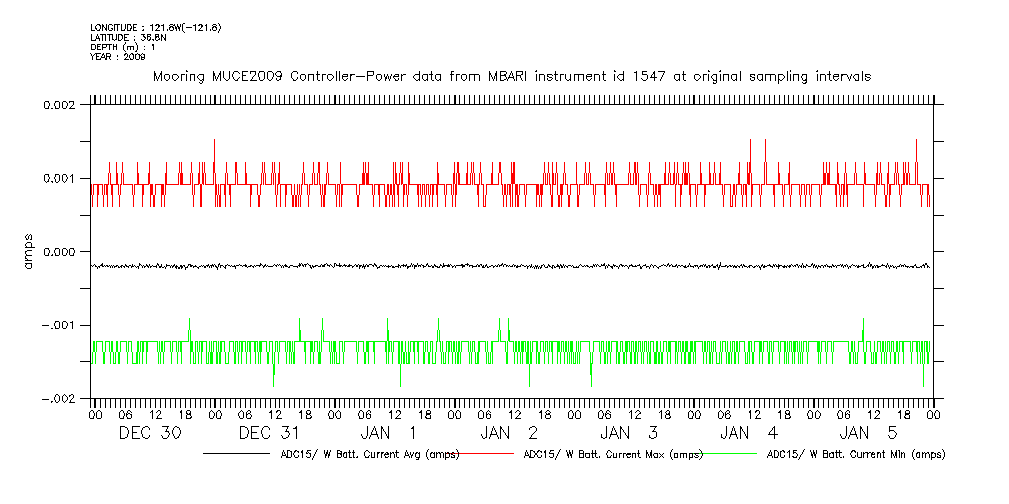1009x504 pixels.
Task: Click the 0.001 y-axis tick label
Action: coord(60,178)
